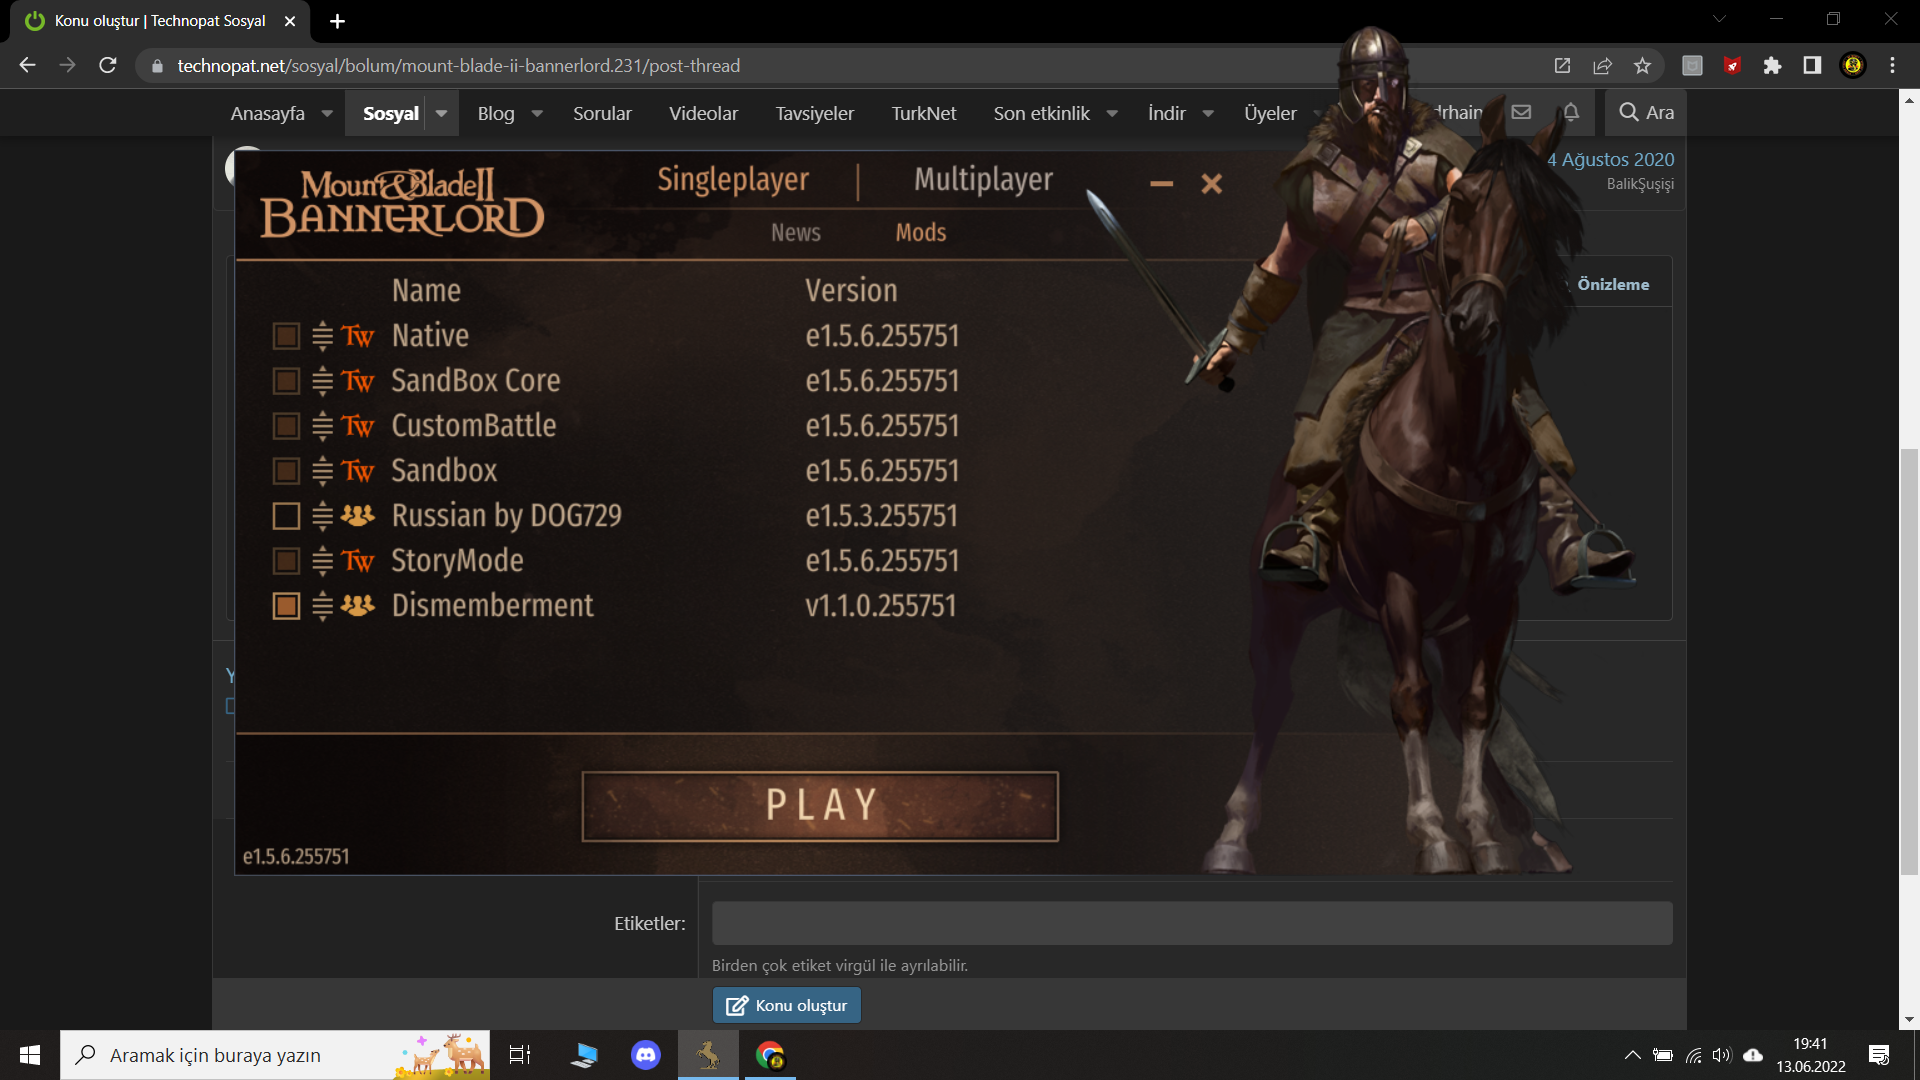Open the forum inbox envelope icon
This screenshot has width=1920, height=1080.
point(1521,112)
